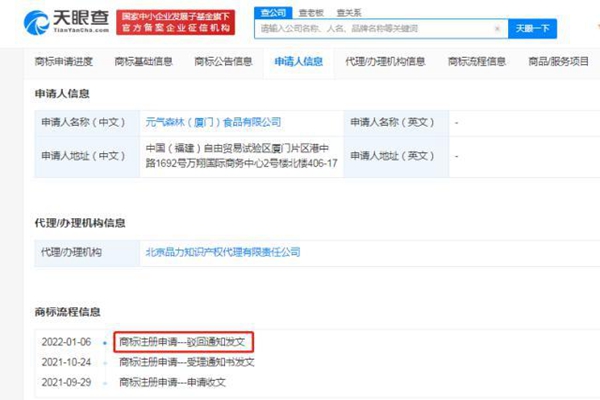This screenshot has height=400, width=600.
Task: Open 北京品力知识产权代理有限责任公司 link
Action: tap(223, 252)
